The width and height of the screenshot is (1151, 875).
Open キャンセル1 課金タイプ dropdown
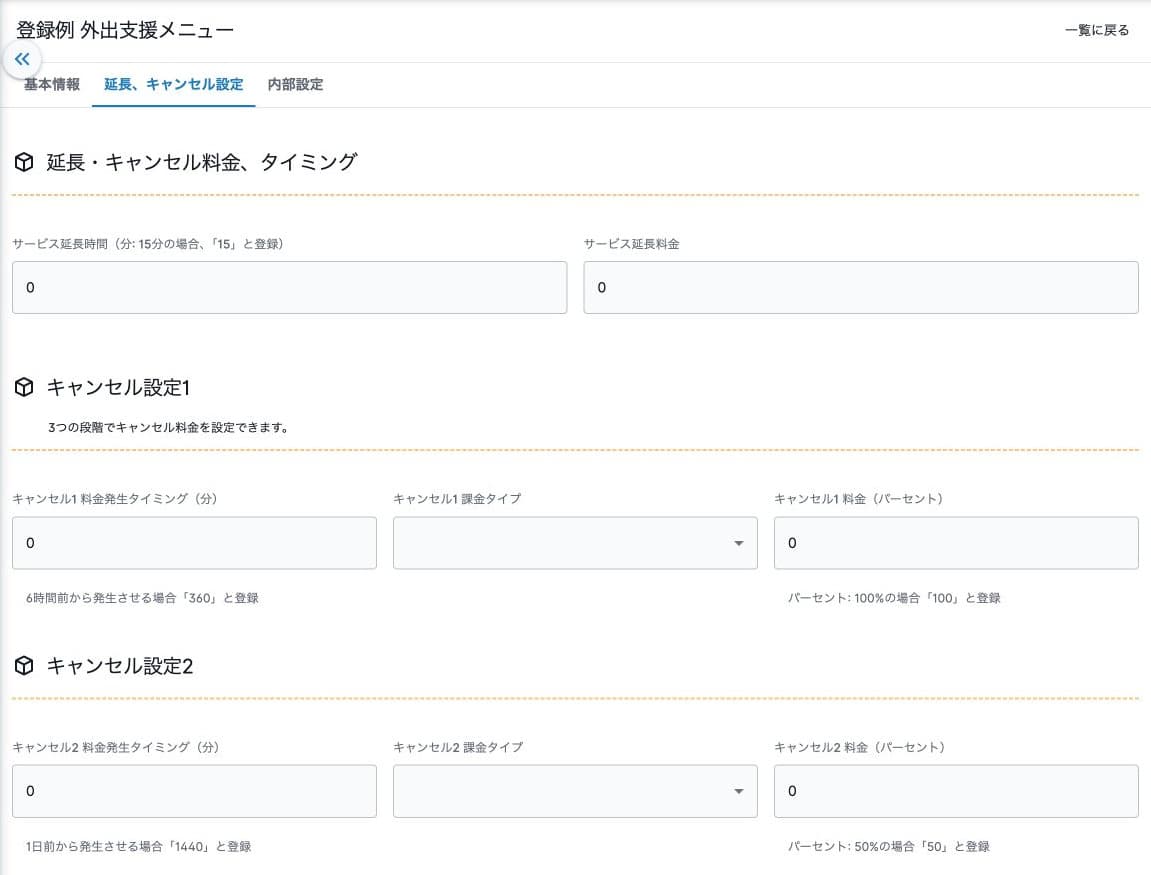tap(576, 543)
